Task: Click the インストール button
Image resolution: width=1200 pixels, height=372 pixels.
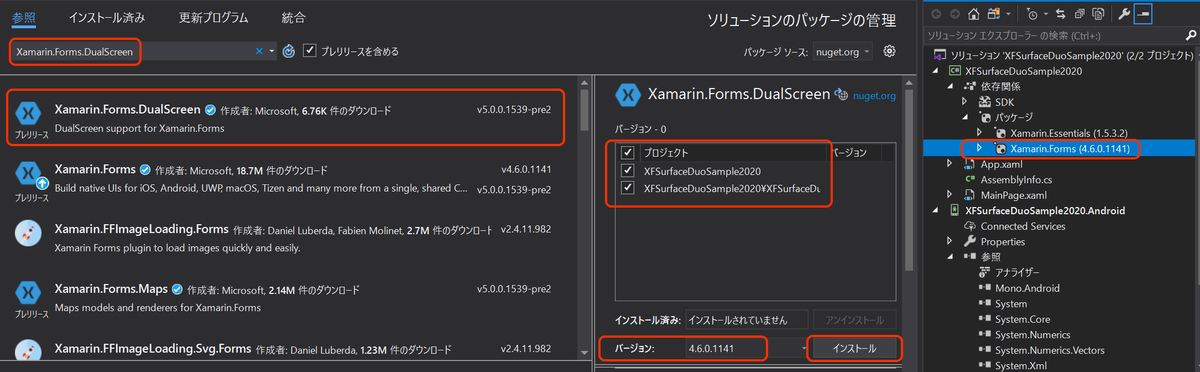Action: coord(854,349)
